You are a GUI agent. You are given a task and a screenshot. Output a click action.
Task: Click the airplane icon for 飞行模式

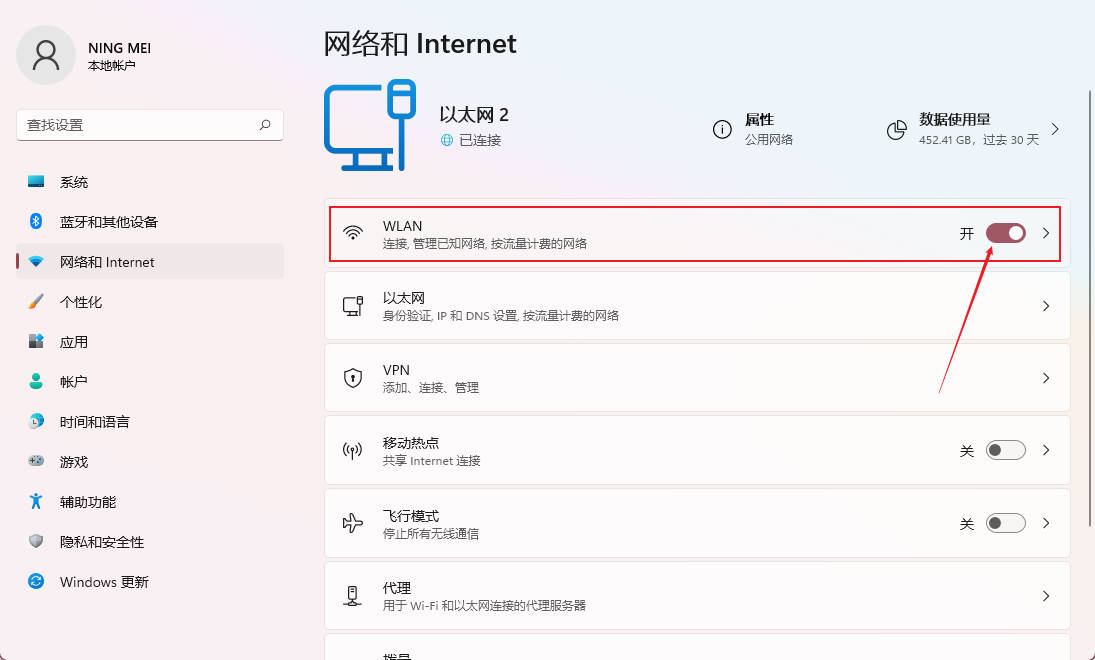353,523
